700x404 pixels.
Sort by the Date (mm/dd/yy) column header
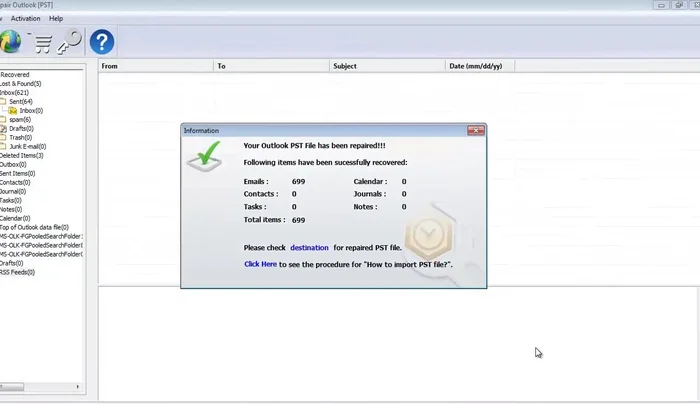[x=480, y=66]
